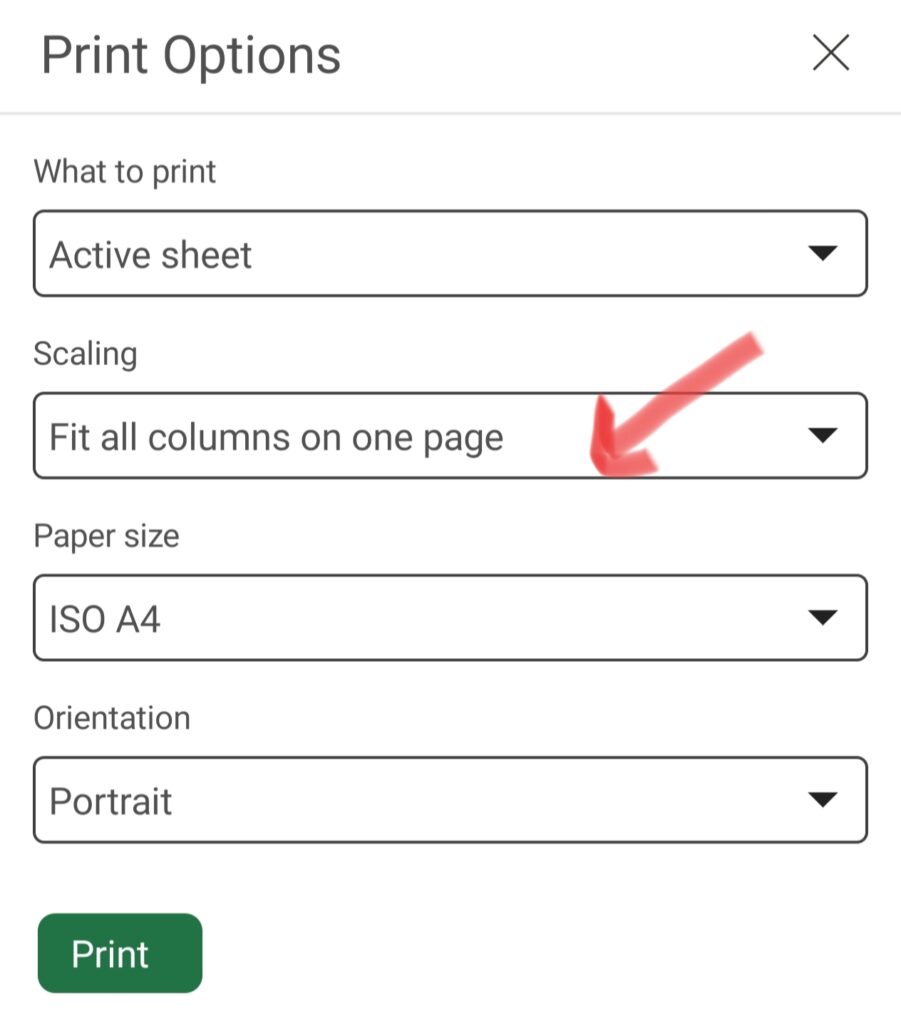This screenshot has height=1024, width=901.
Task: Select the "Active sheet" value text
Action: (151, 255)
